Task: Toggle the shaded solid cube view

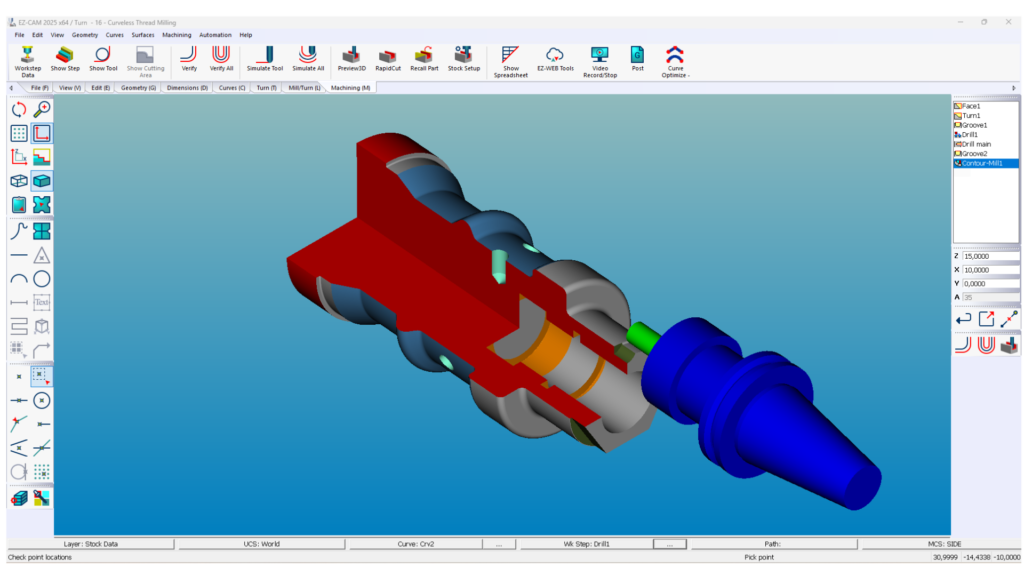Action: click(x=42, y=181)
